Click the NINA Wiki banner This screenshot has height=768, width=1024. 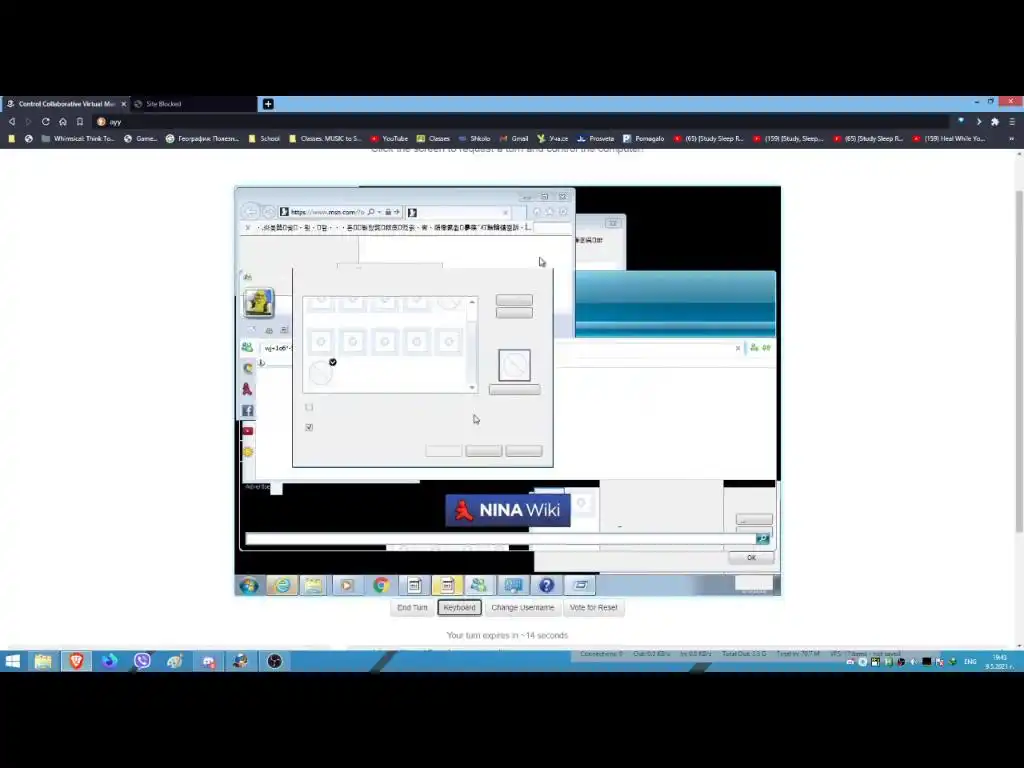tap(507, 510)
